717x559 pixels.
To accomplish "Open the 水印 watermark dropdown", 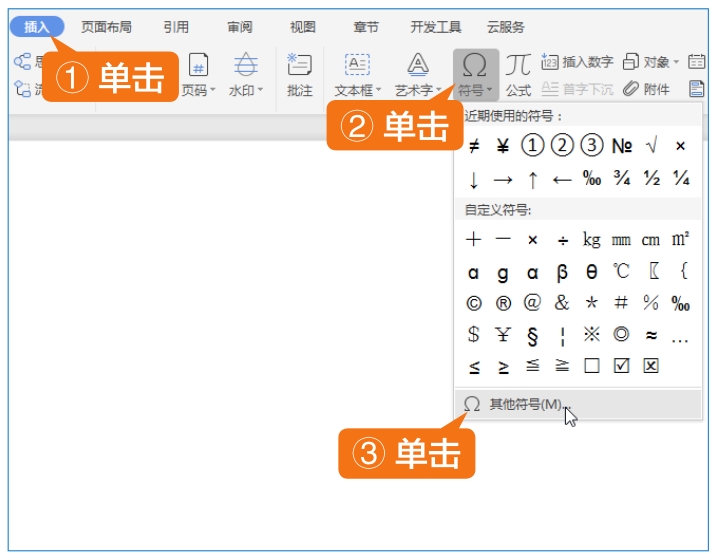I will tap(246, 75).
